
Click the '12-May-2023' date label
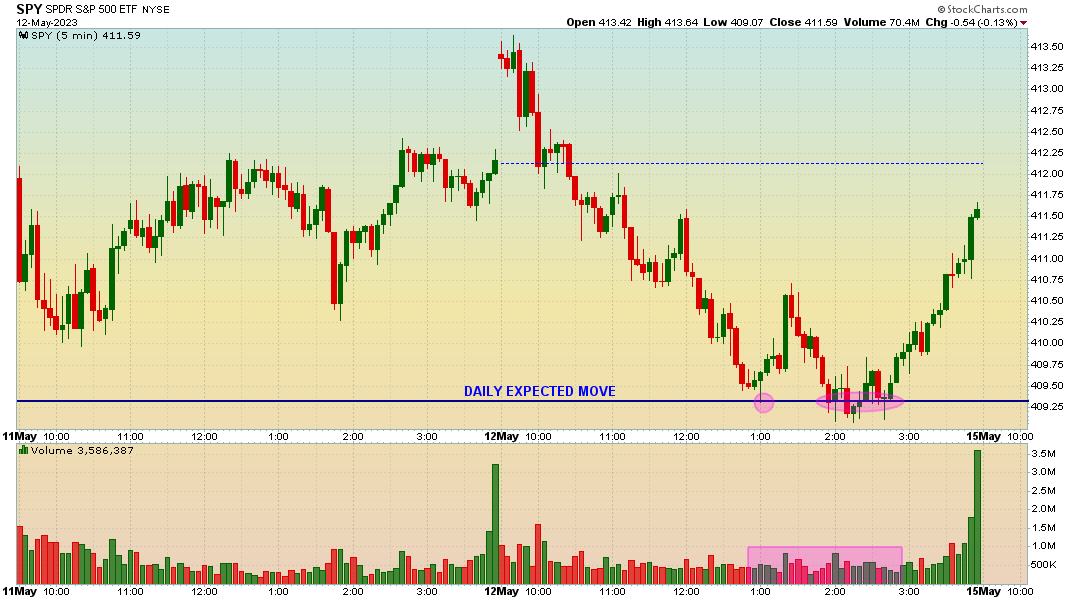click(x=47, y=22)
